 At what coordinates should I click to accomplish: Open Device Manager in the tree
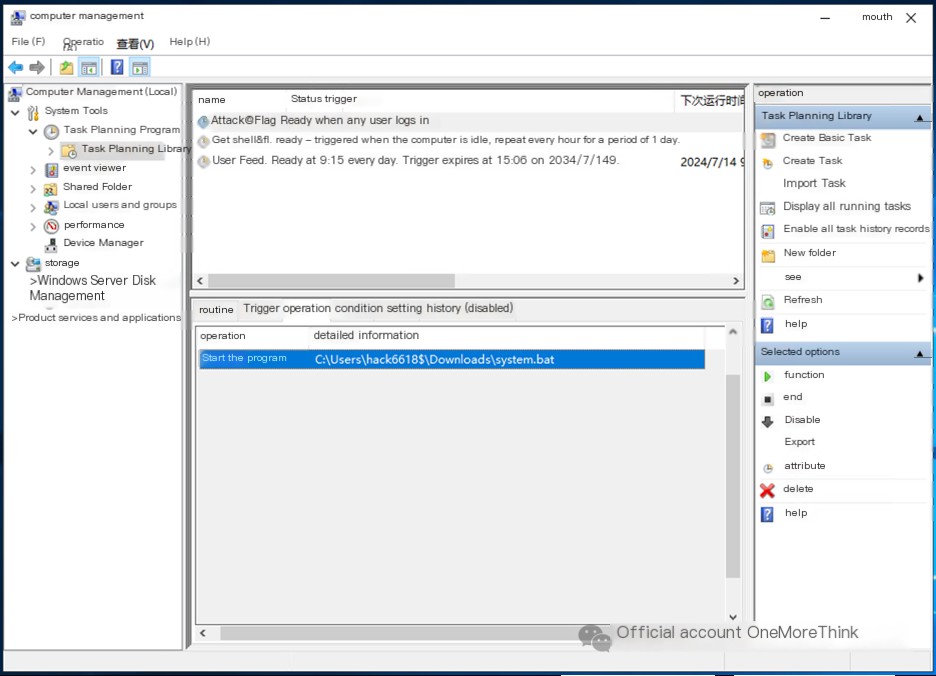click(x=103, y=243)
